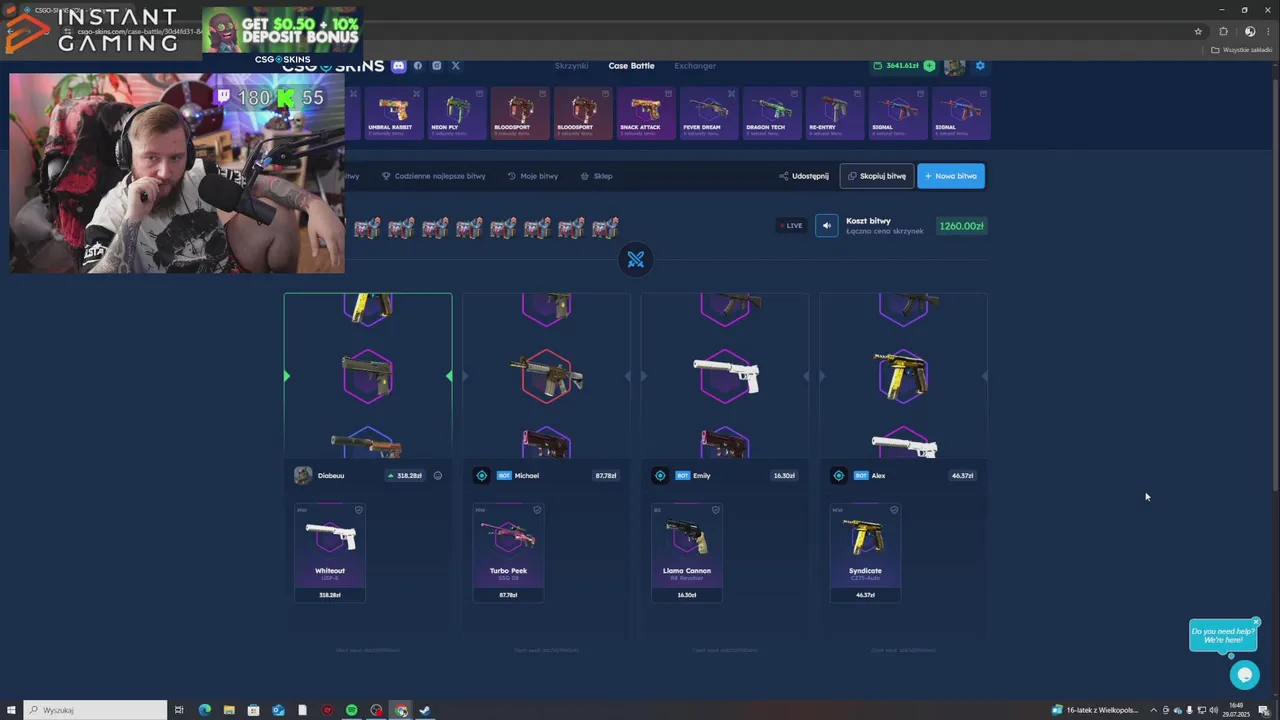Open the Sklep section
Viewport: 1280px width, 720px height.
click(x=597, y=176)
